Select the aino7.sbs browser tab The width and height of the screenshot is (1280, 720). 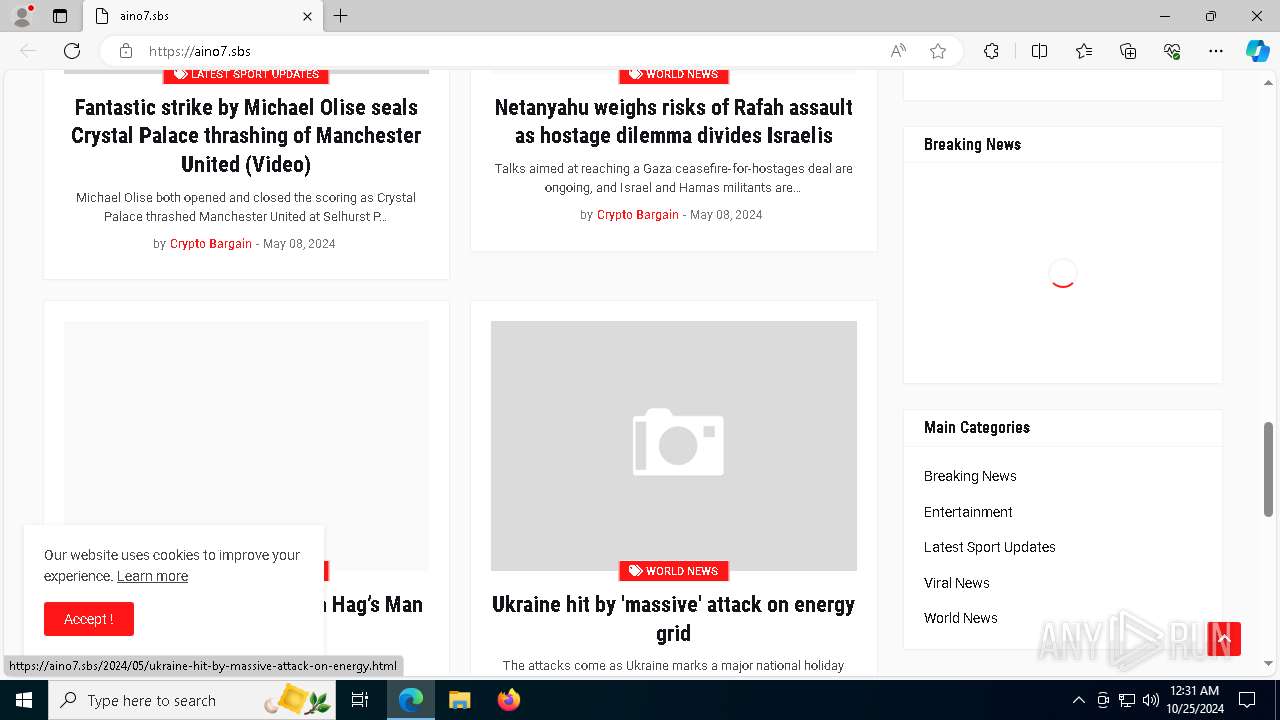point(205,16)
